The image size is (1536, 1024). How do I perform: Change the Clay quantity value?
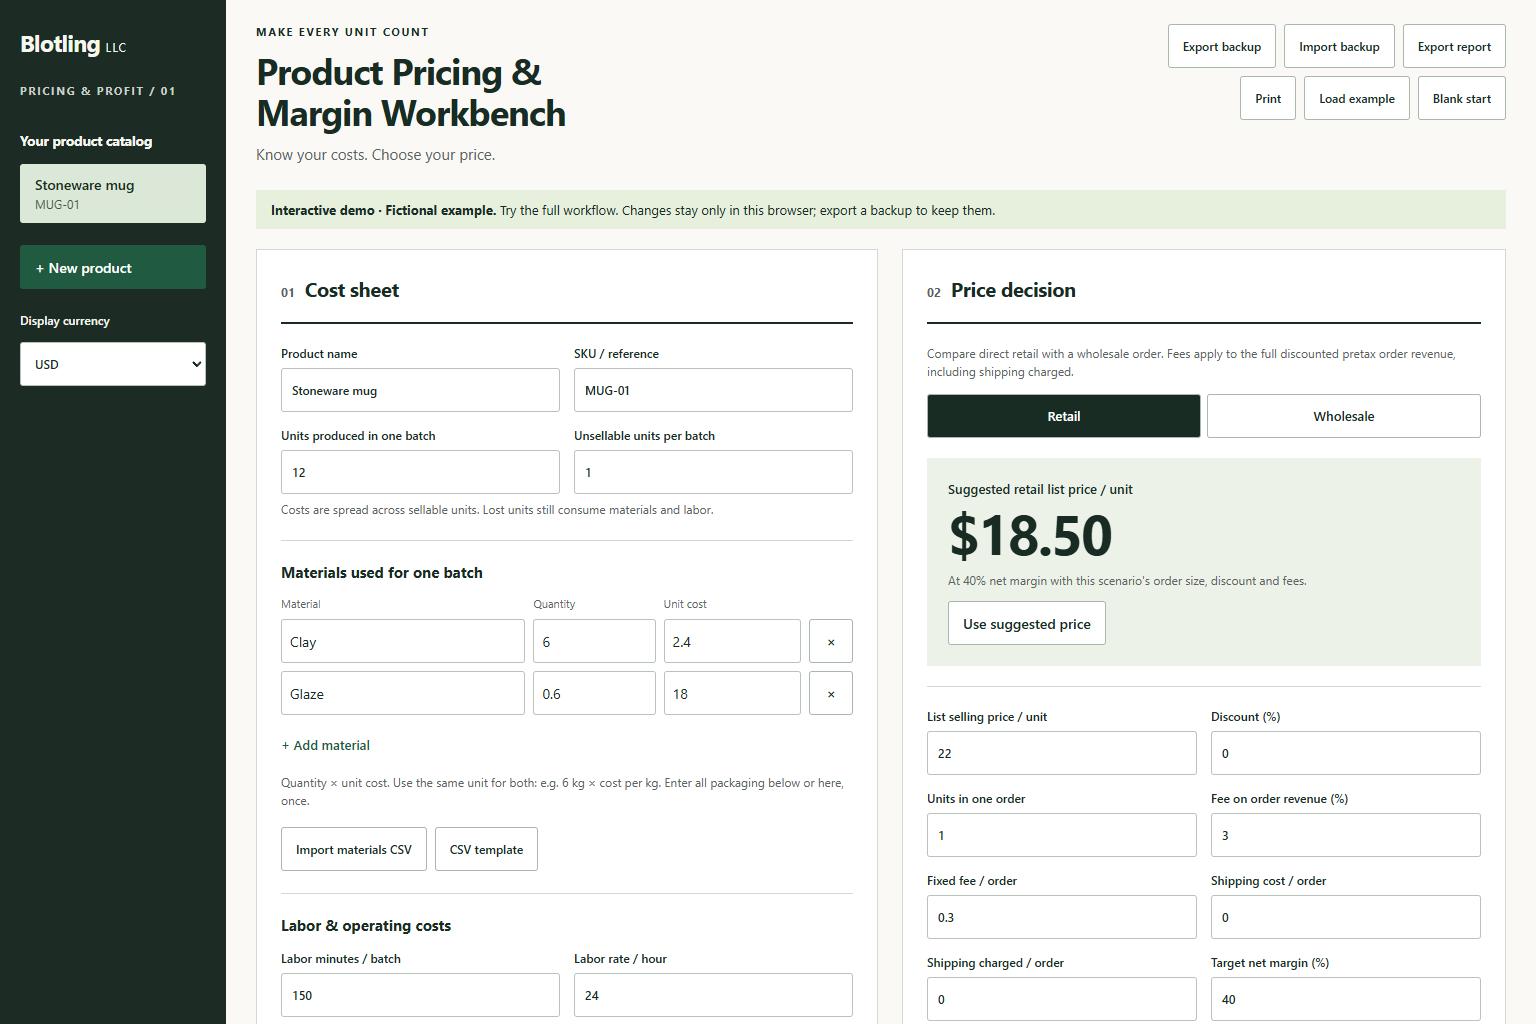coord(594,641)
